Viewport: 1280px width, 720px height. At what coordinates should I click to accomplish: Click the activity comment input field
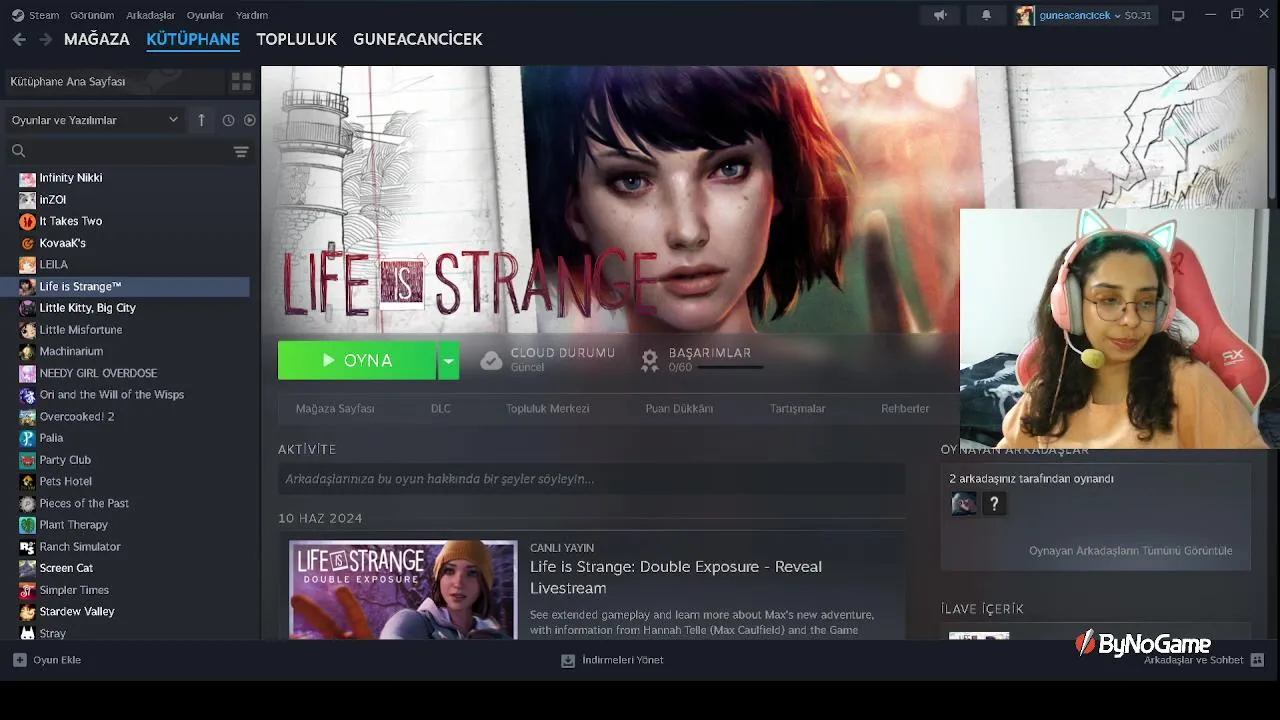pyautogui.click(x=592, y=479)
